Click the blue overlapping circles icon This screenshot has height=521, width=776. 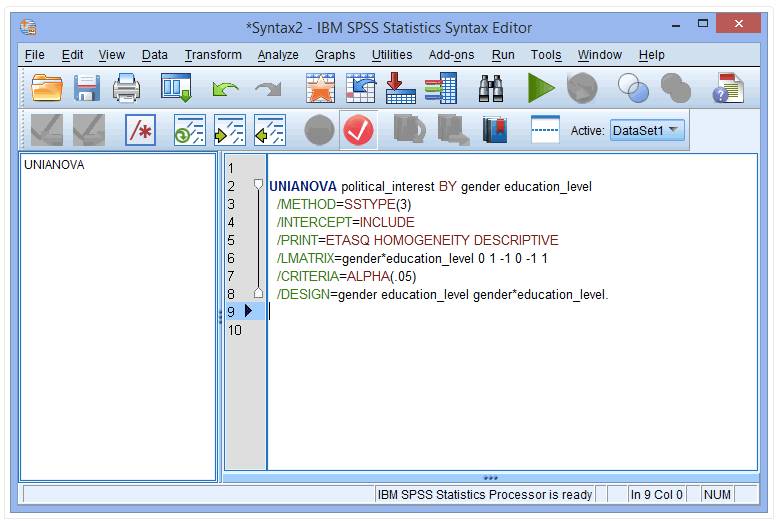tap(633, 88)
